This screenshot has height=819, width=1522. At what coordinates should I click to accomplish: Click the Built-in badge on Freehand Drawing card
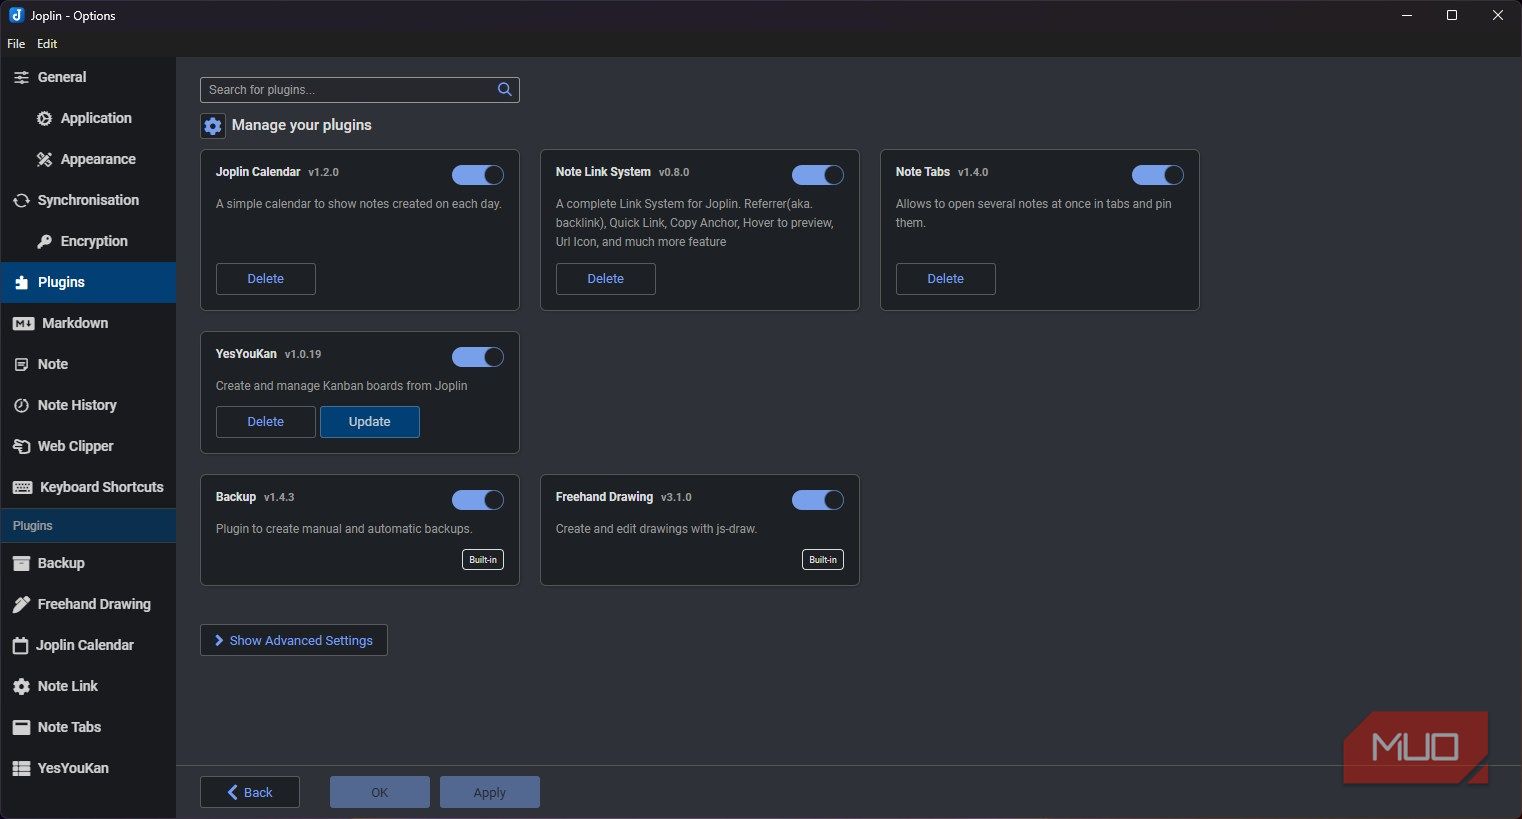click(823, 560)
